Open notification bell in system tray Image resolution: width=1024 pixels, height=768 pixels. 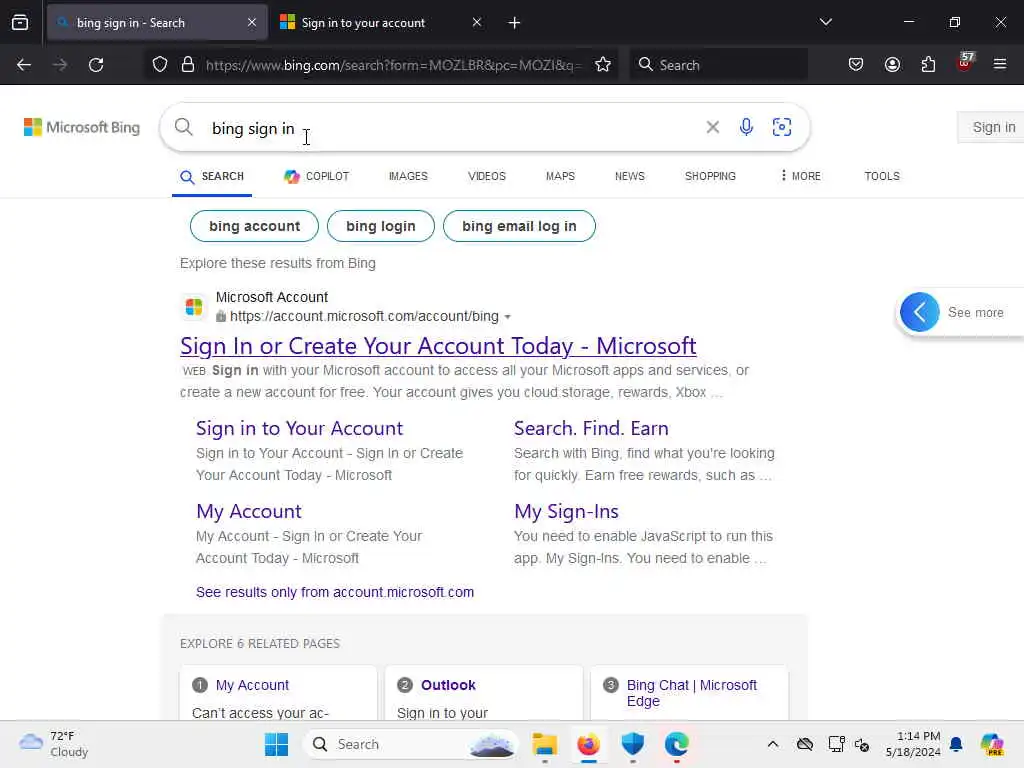tap(956, 744)
